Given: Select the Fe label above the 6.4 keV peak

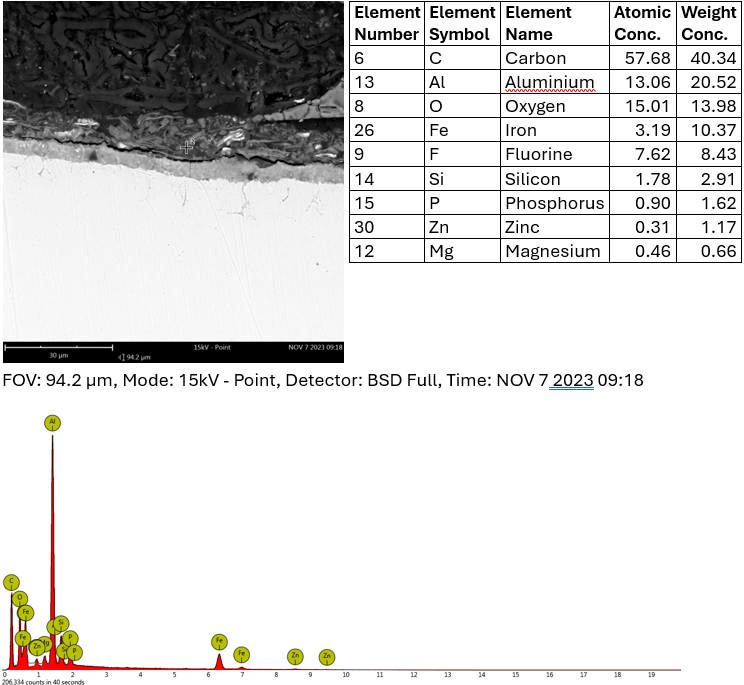Looking at the screenshot, I should [219, 642].
